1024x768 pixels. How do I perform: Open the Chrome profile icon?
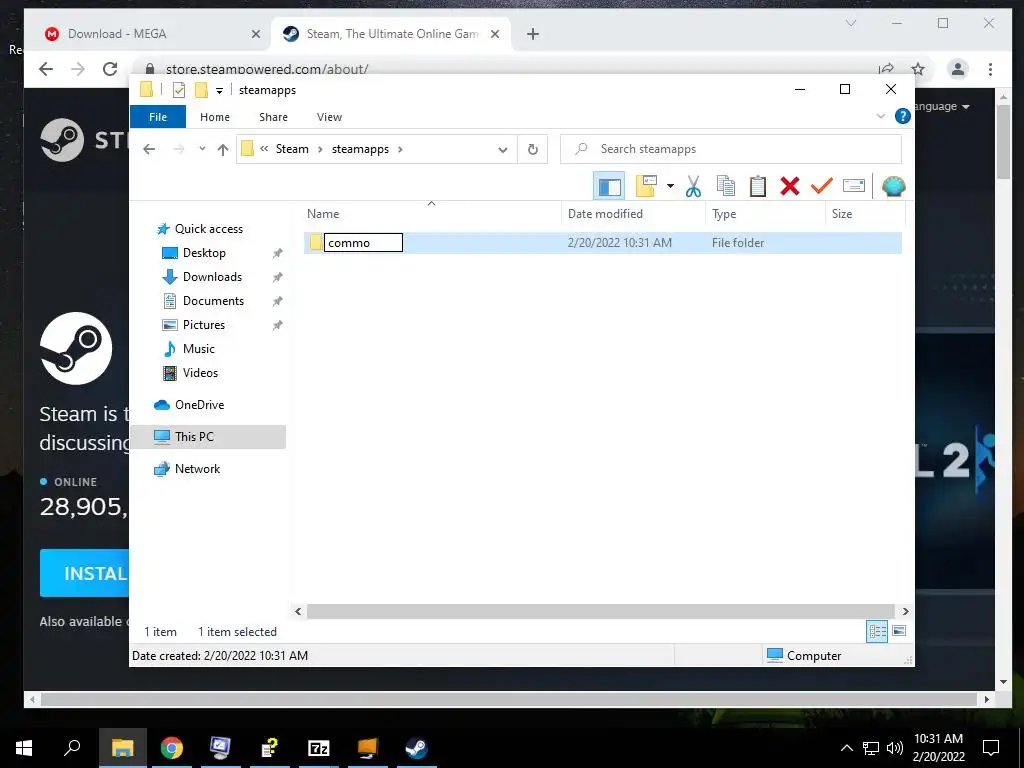957,69
